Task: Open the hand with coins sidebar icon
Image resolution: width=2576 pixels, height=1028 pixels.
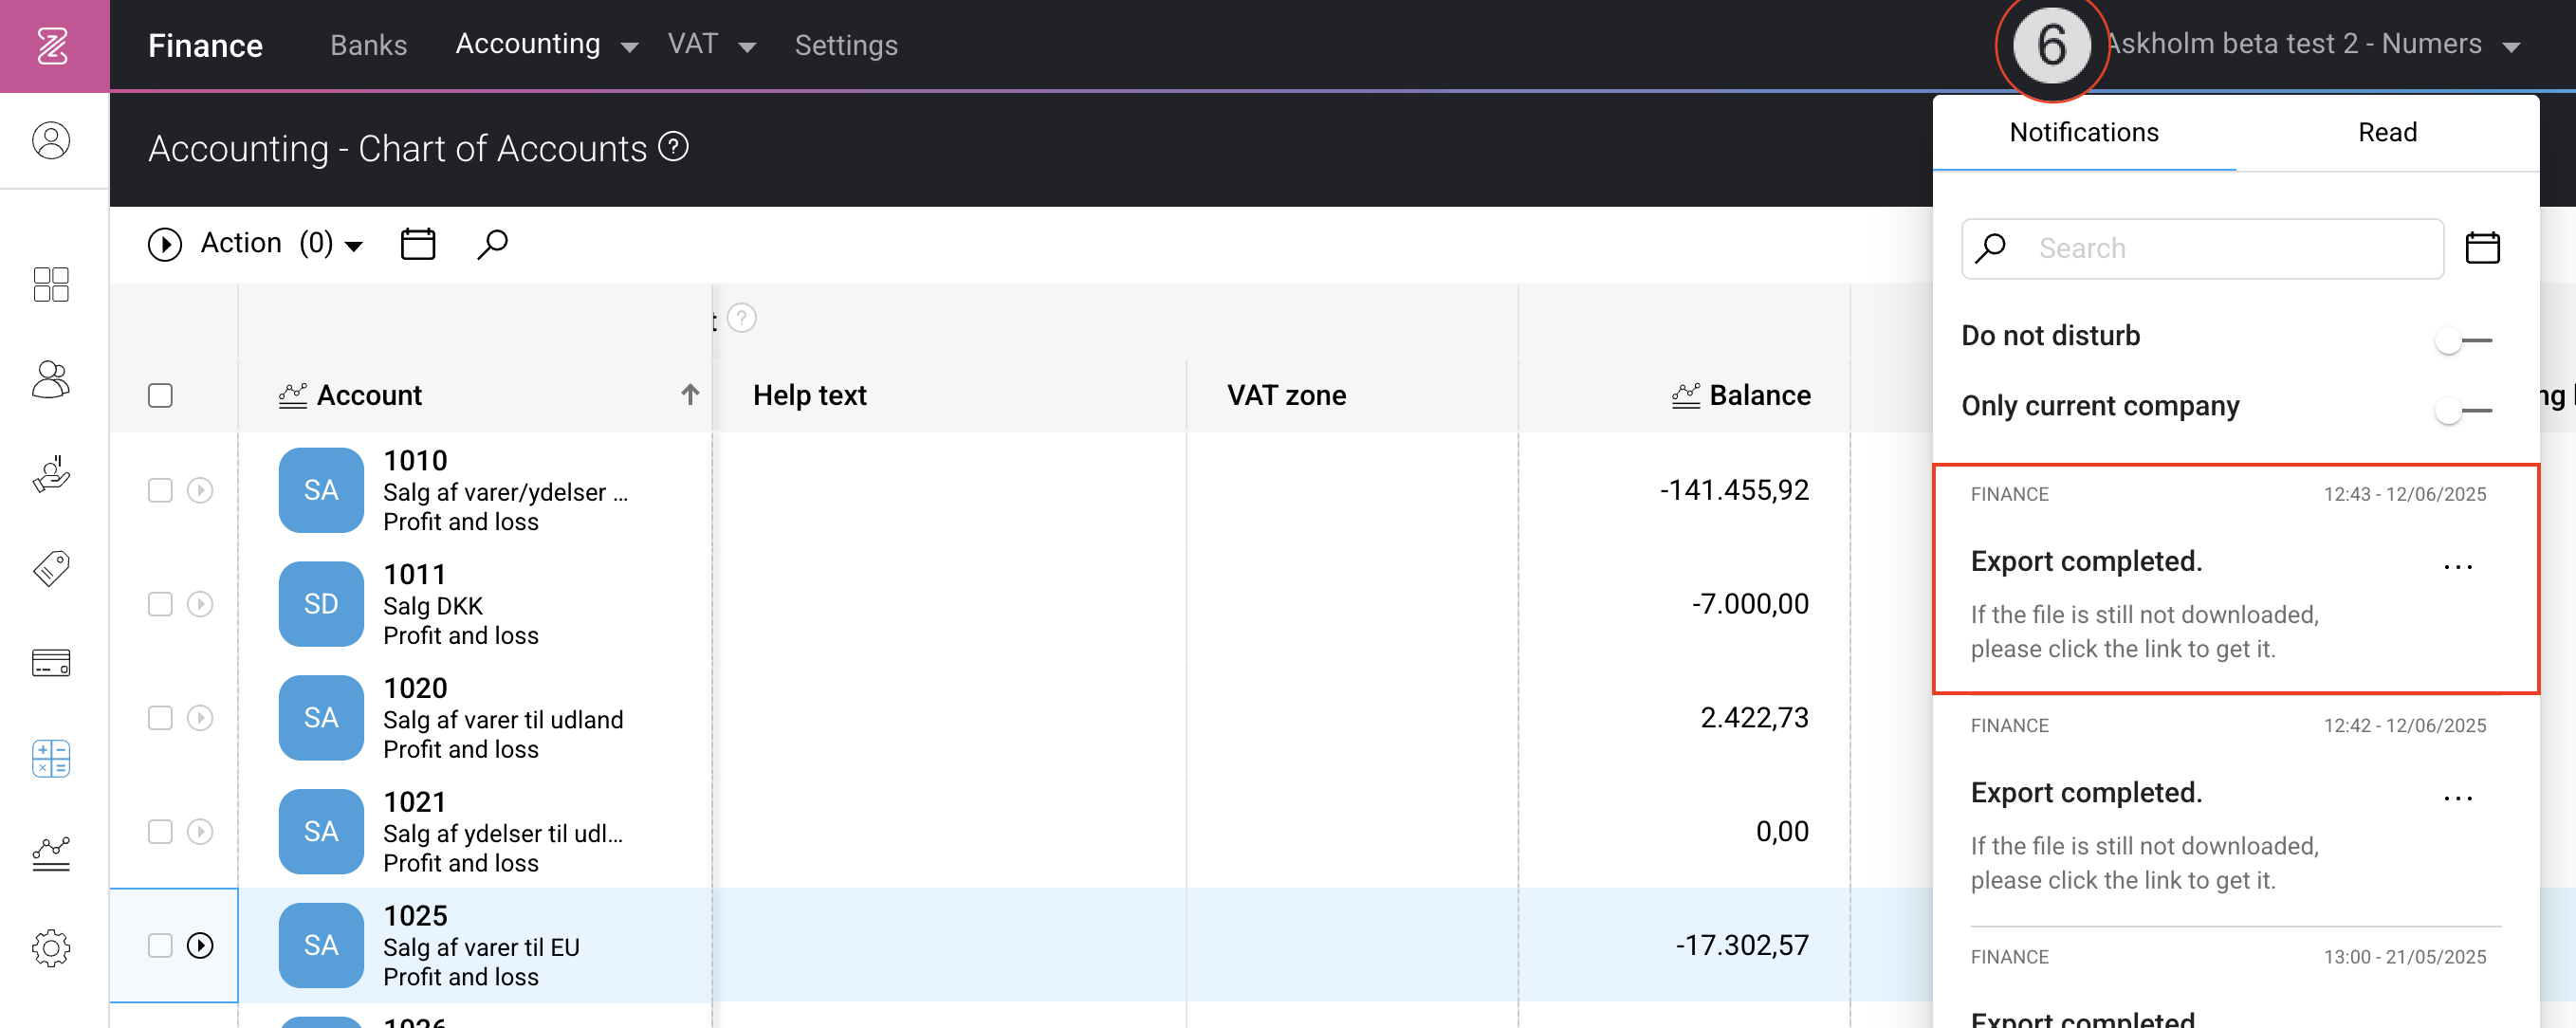Action: [x=51, y=473]
